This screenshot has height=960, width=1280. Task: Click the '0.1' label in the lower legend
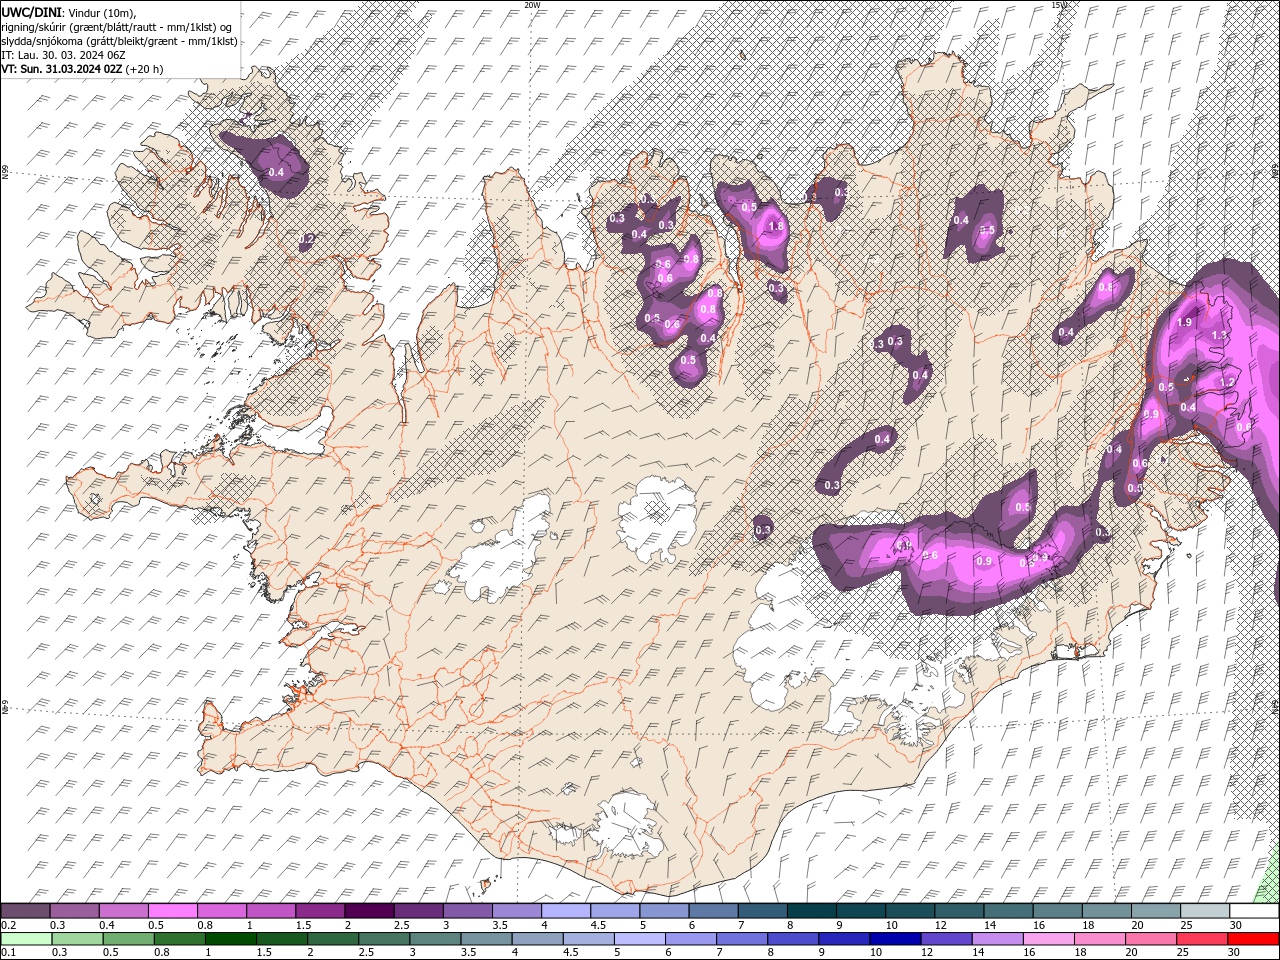9,953
